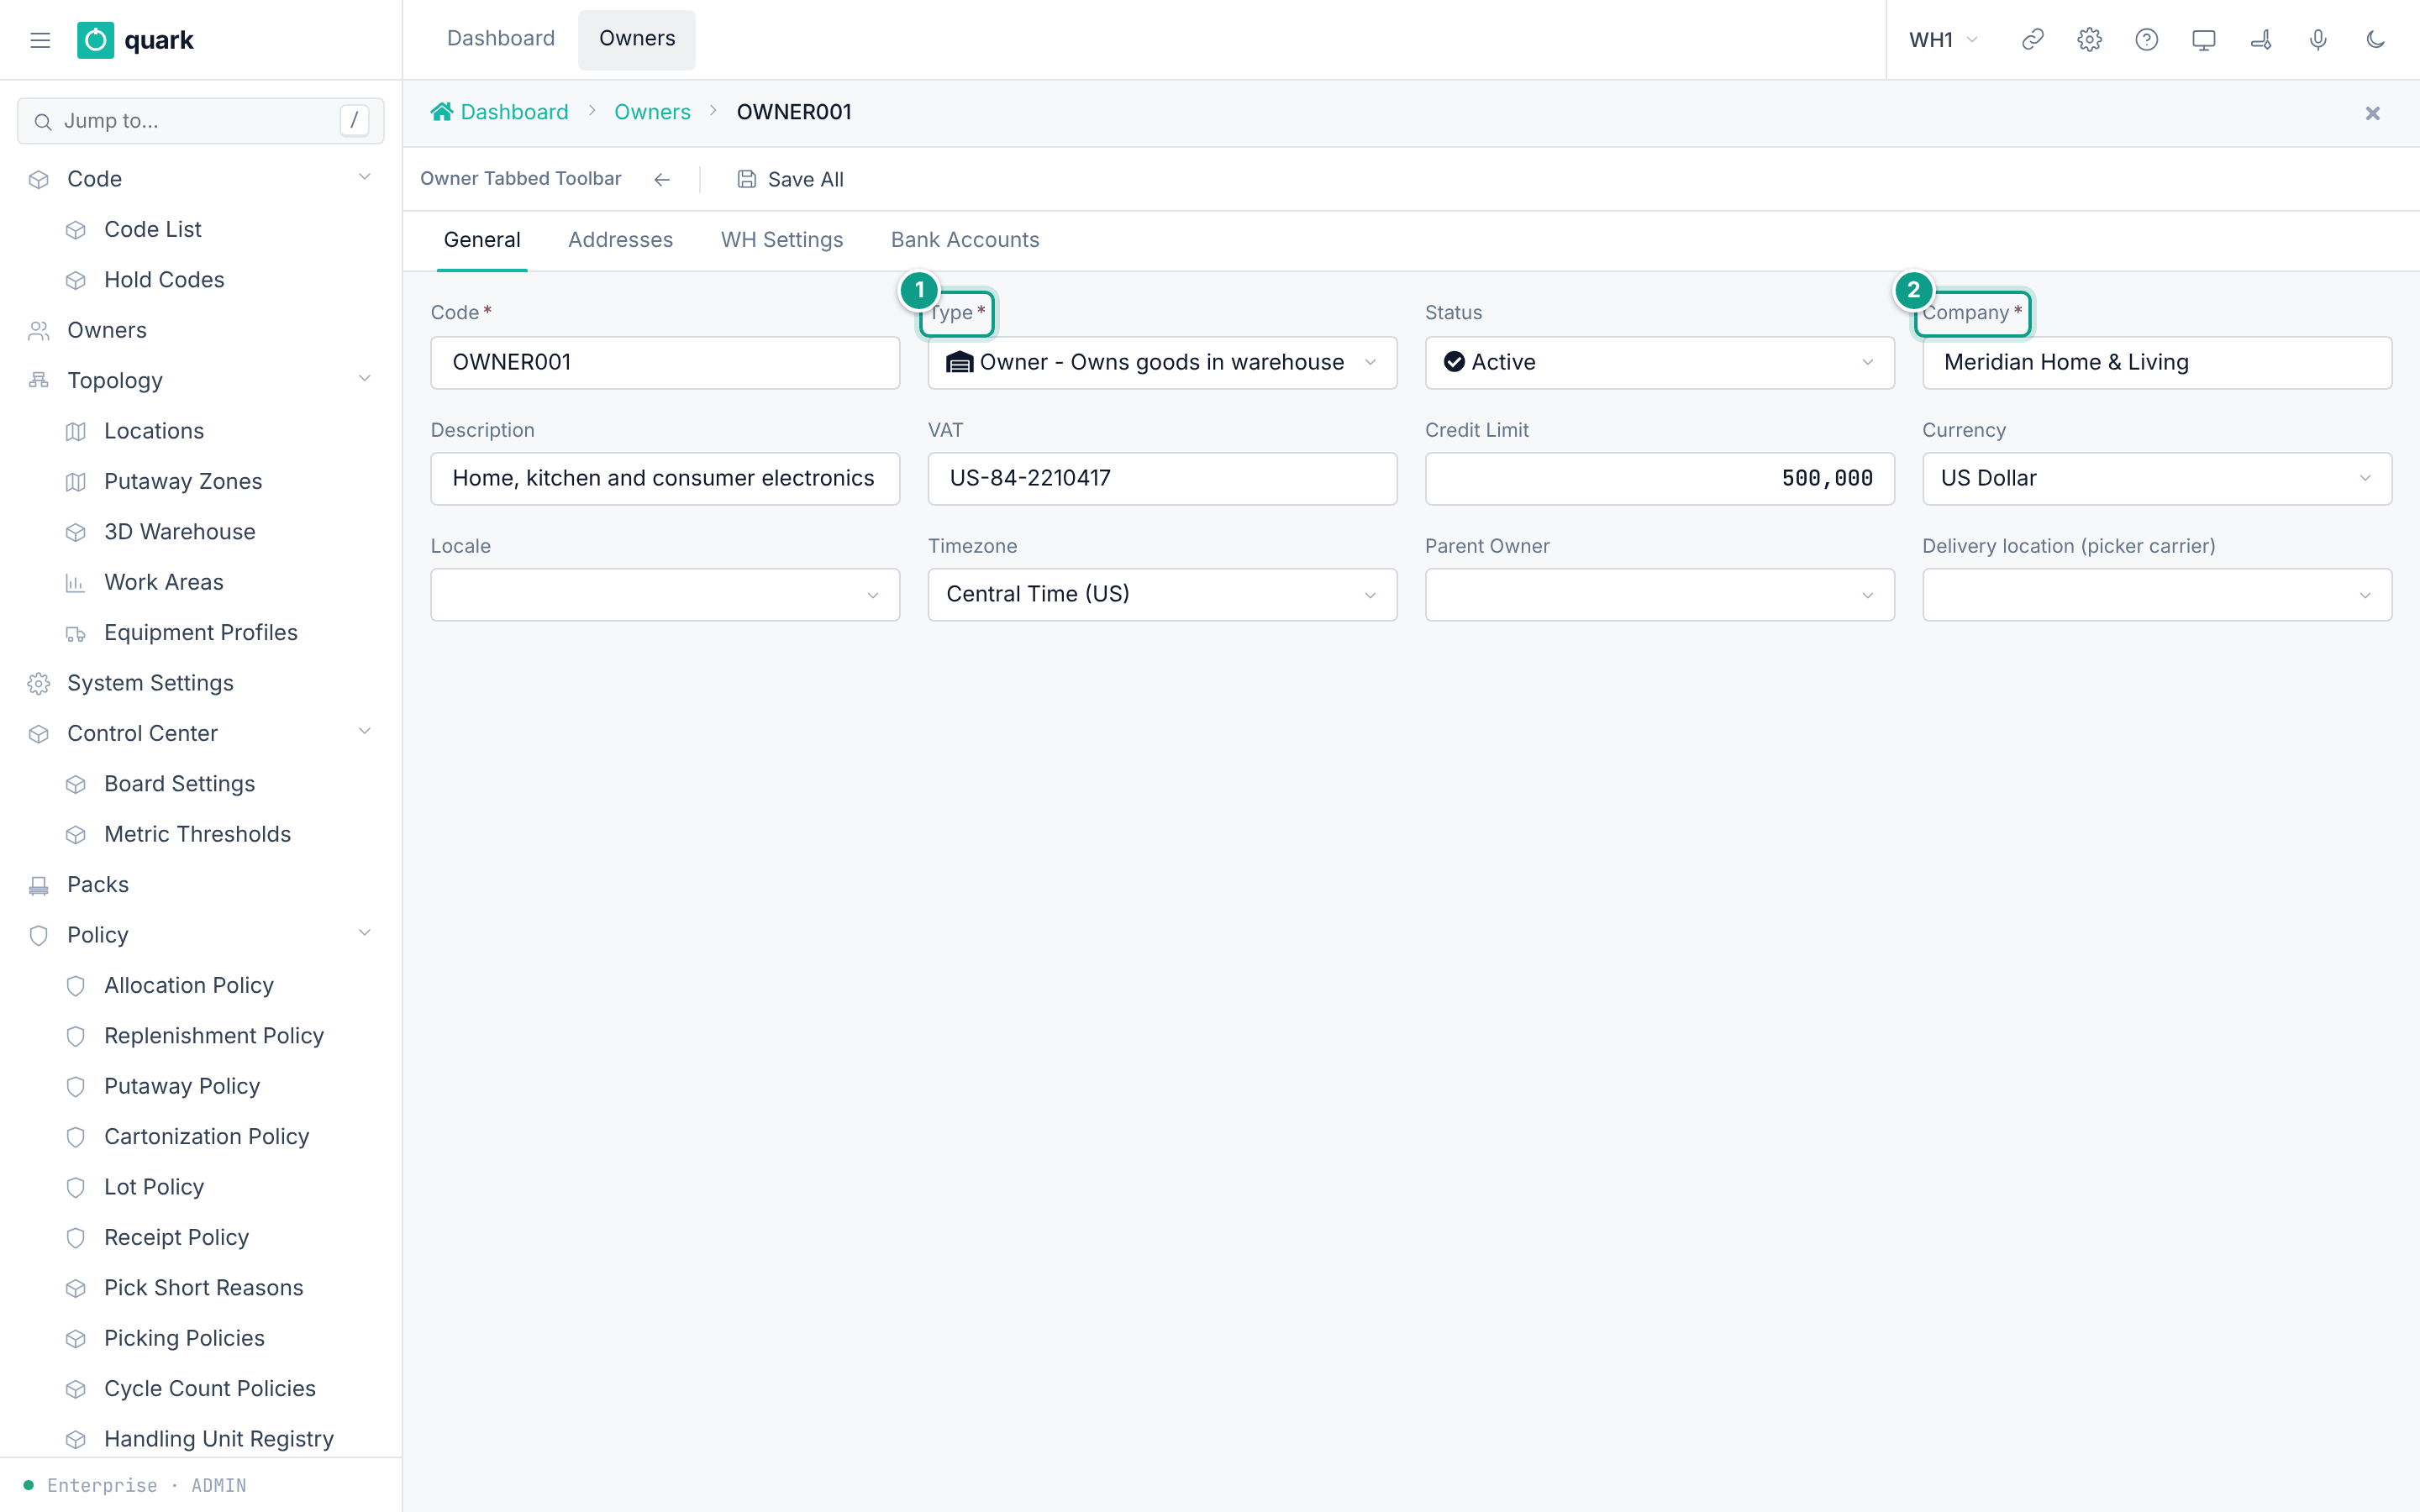This screenshot has height=1512, width=2420.
Task: Click the monitor display icon
Action: click(2203, 40)
